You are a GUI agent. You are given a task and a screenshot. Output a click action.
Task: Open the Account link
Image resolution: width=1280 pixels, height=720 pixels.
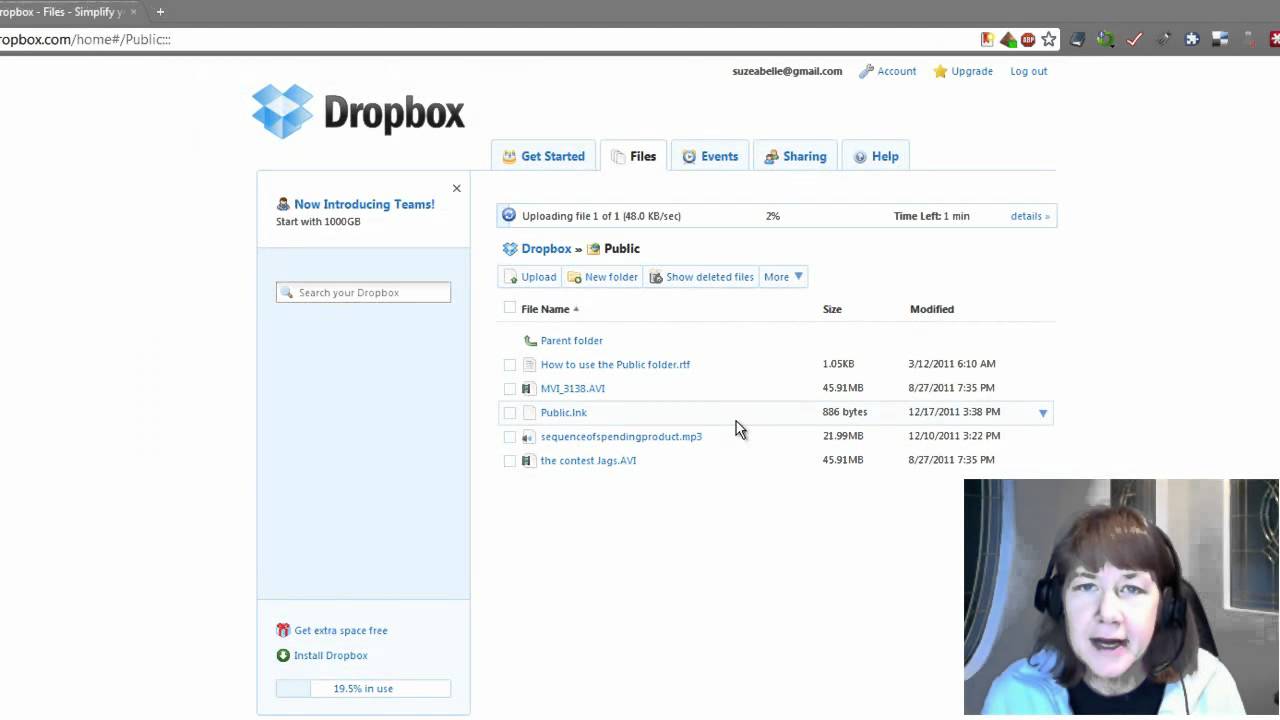tap(896, 71)
